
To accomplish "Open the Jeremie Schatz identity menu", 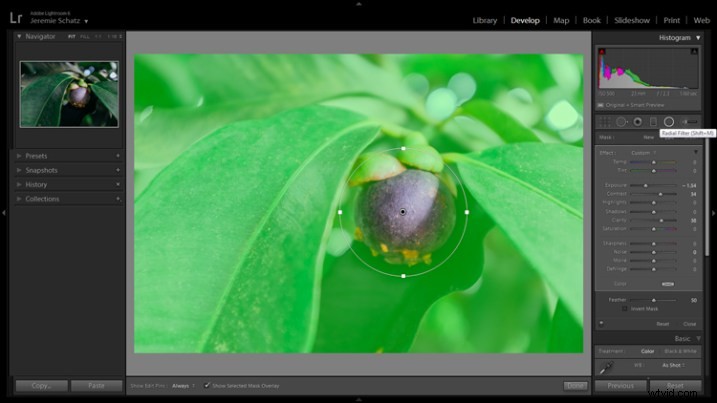I will 59,21.
